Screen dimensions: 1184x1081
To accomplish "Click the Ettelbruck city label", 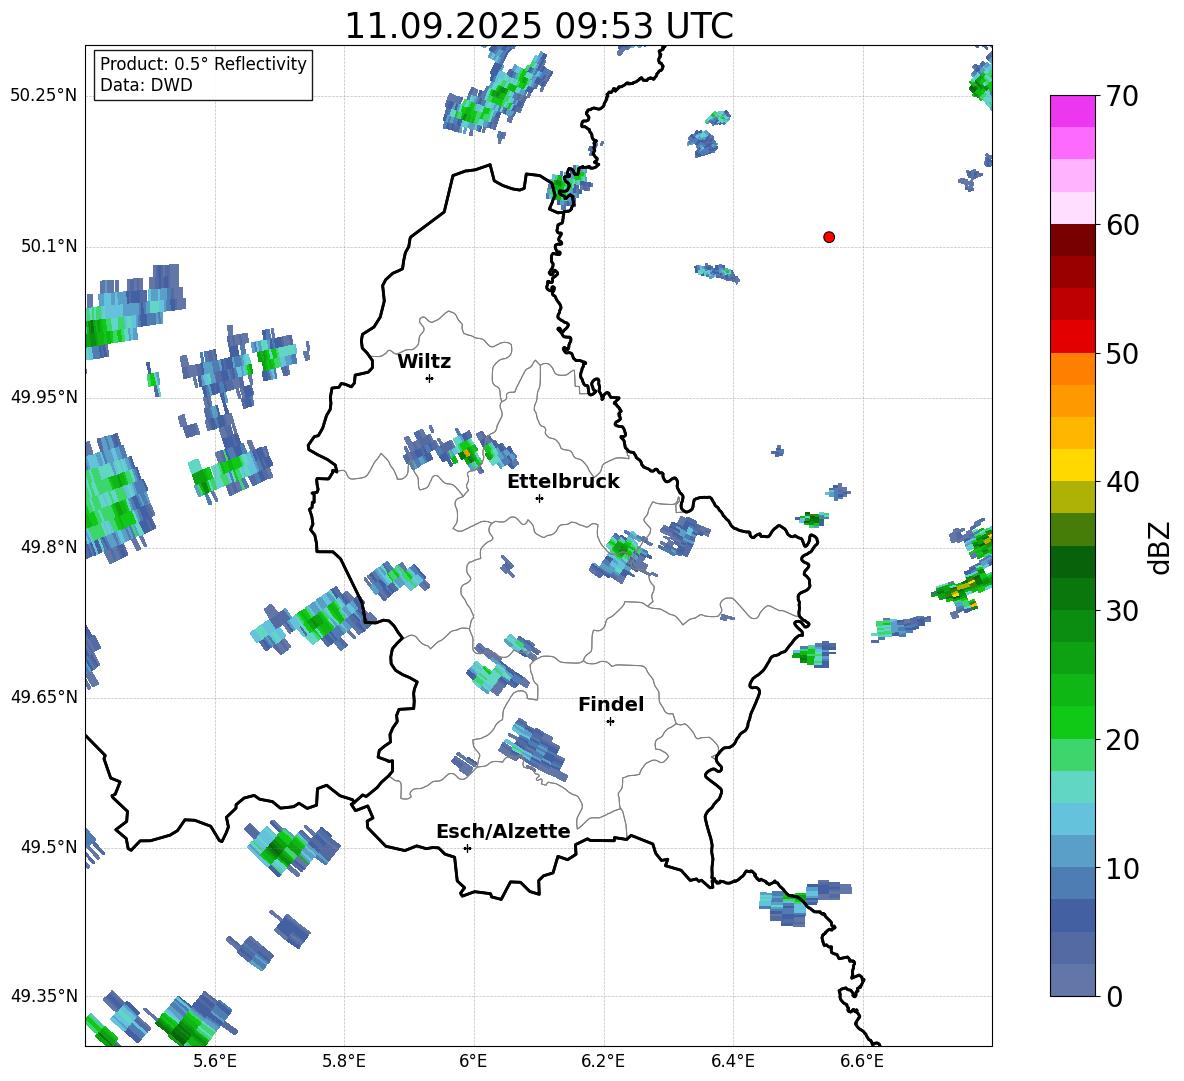I will coord(563,482).
